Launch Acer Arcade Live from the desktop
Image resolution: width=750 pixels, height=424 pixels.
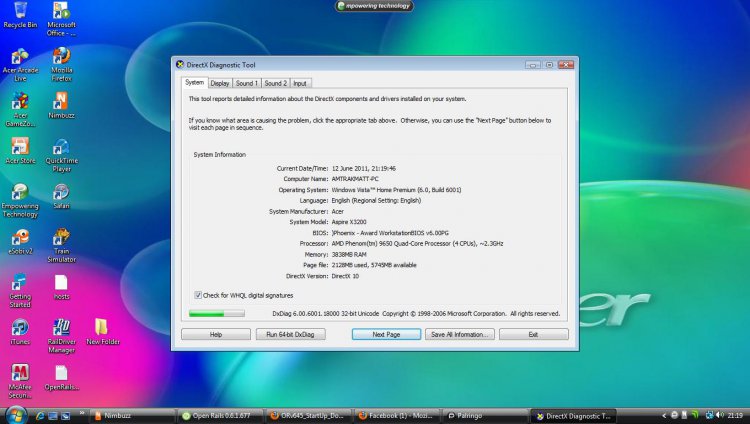[x=20, y=65]
